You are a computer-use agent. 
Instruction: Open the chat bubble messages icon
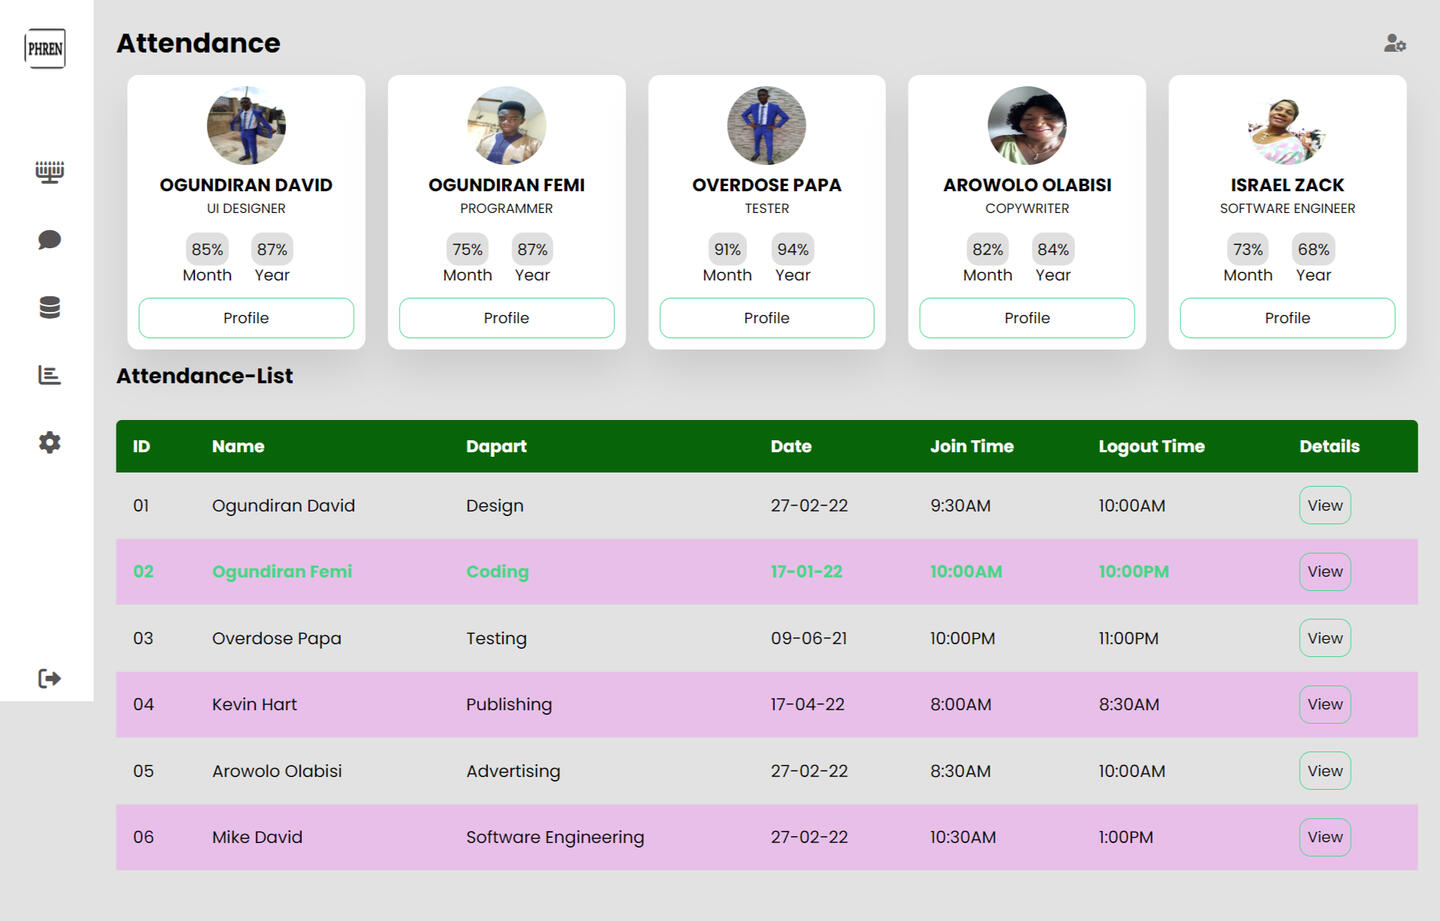click(x=49, y=240)
